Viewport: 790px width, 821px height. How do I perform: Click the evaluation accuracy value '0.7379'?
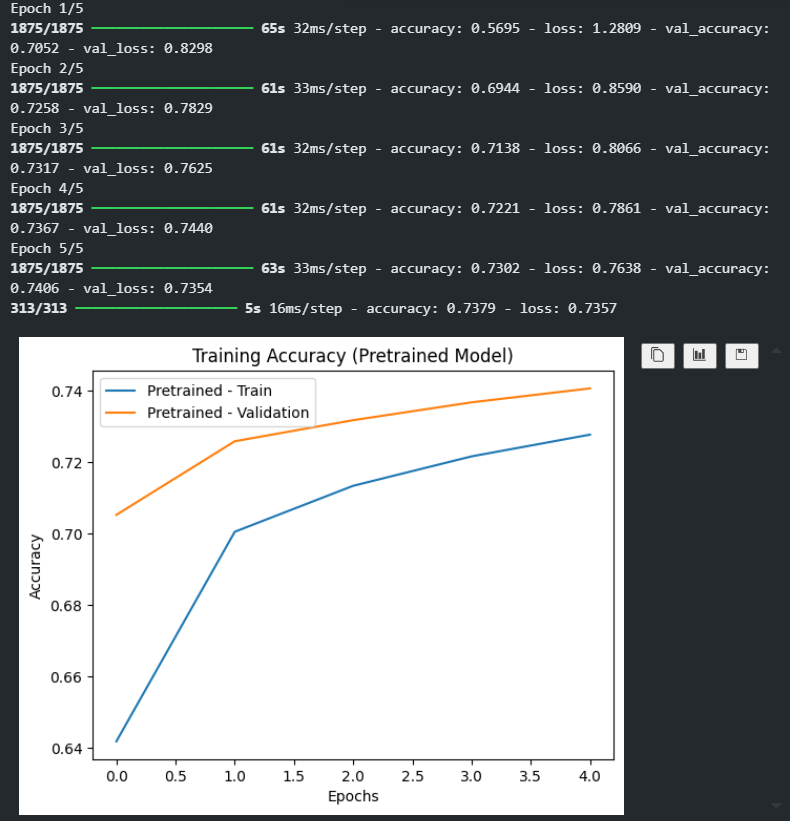click(x=471, y=308)
